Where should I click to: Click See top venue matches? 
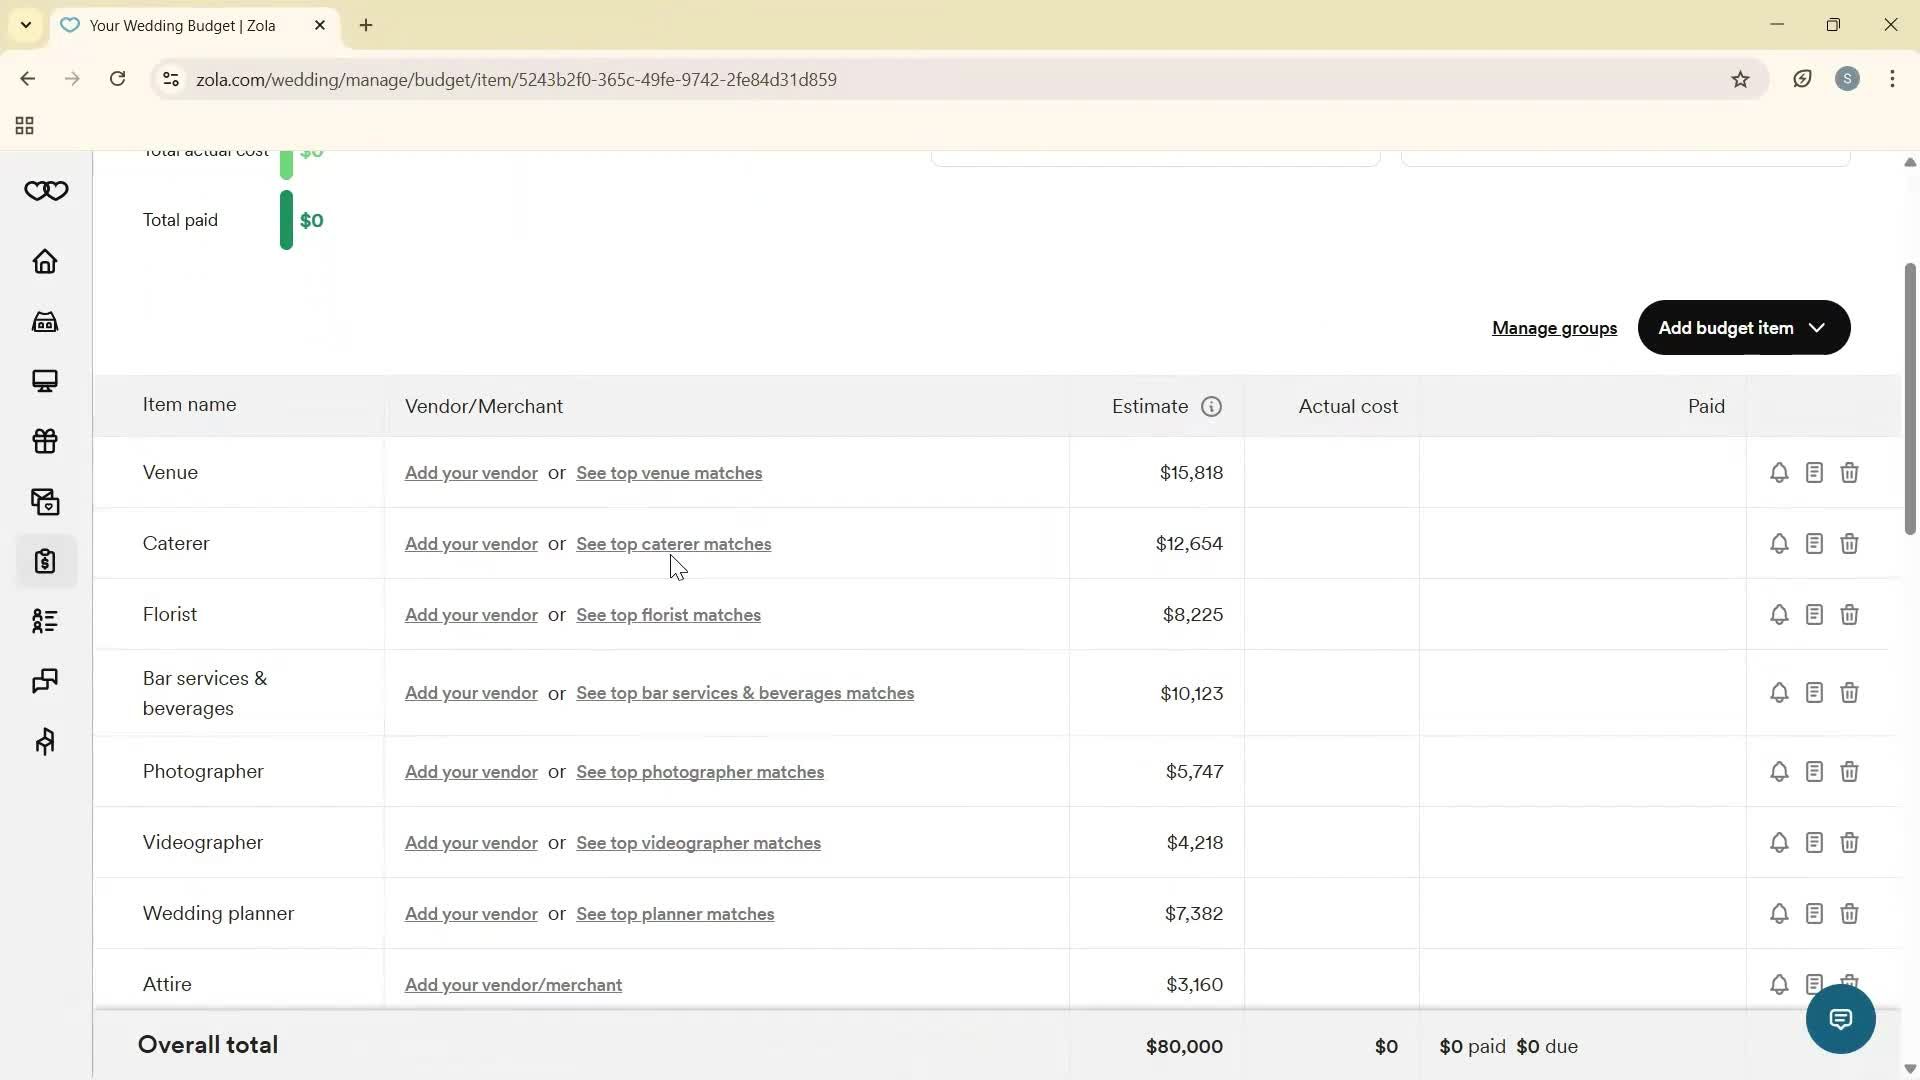click(668, 473)
